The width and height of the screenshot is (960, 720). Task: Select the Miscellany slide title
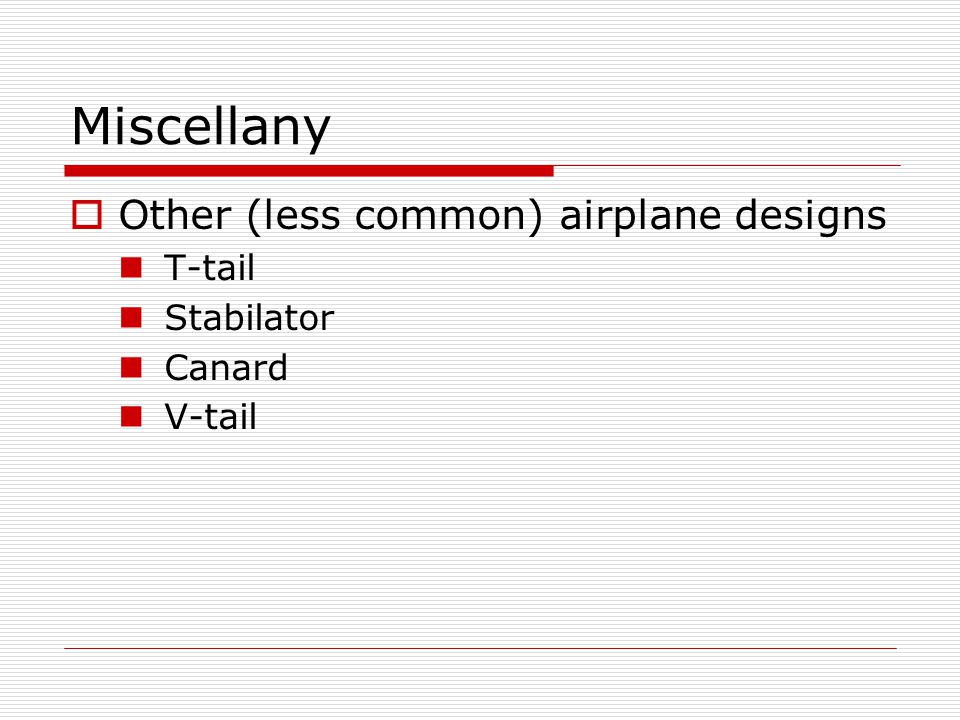pyautogui.click(x=201, y=127)
